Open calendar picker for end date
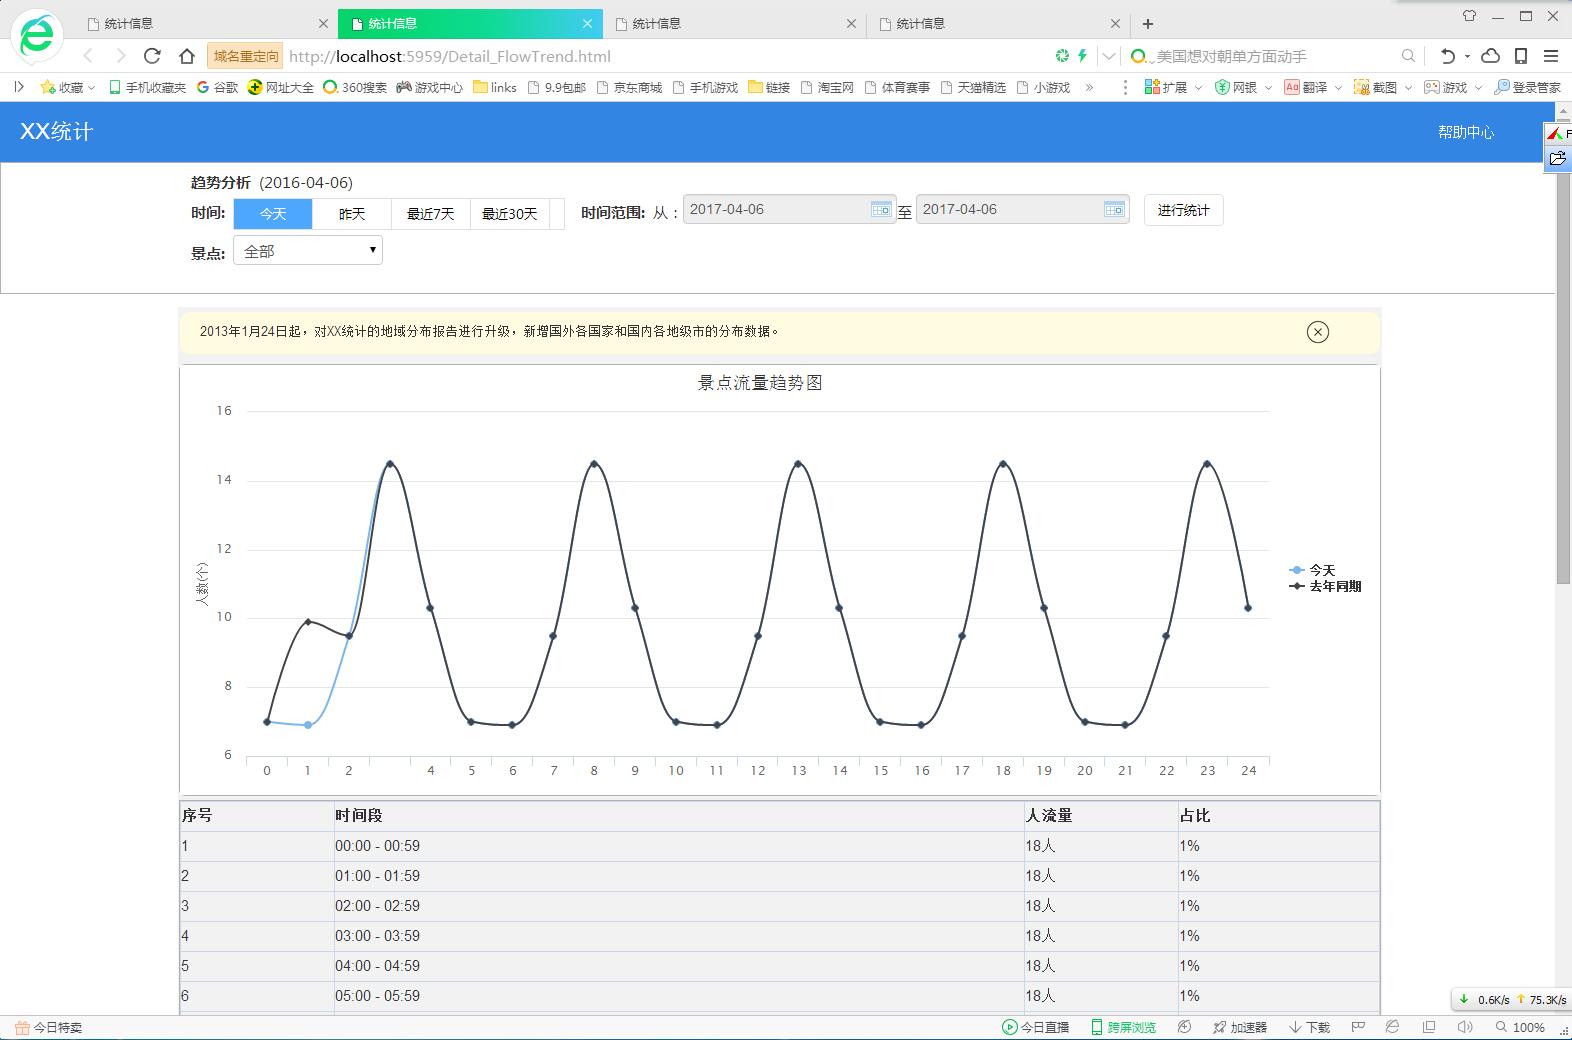This screenshot has width=1572, height=1040. pyautogui.click(x=1114, y=209)
